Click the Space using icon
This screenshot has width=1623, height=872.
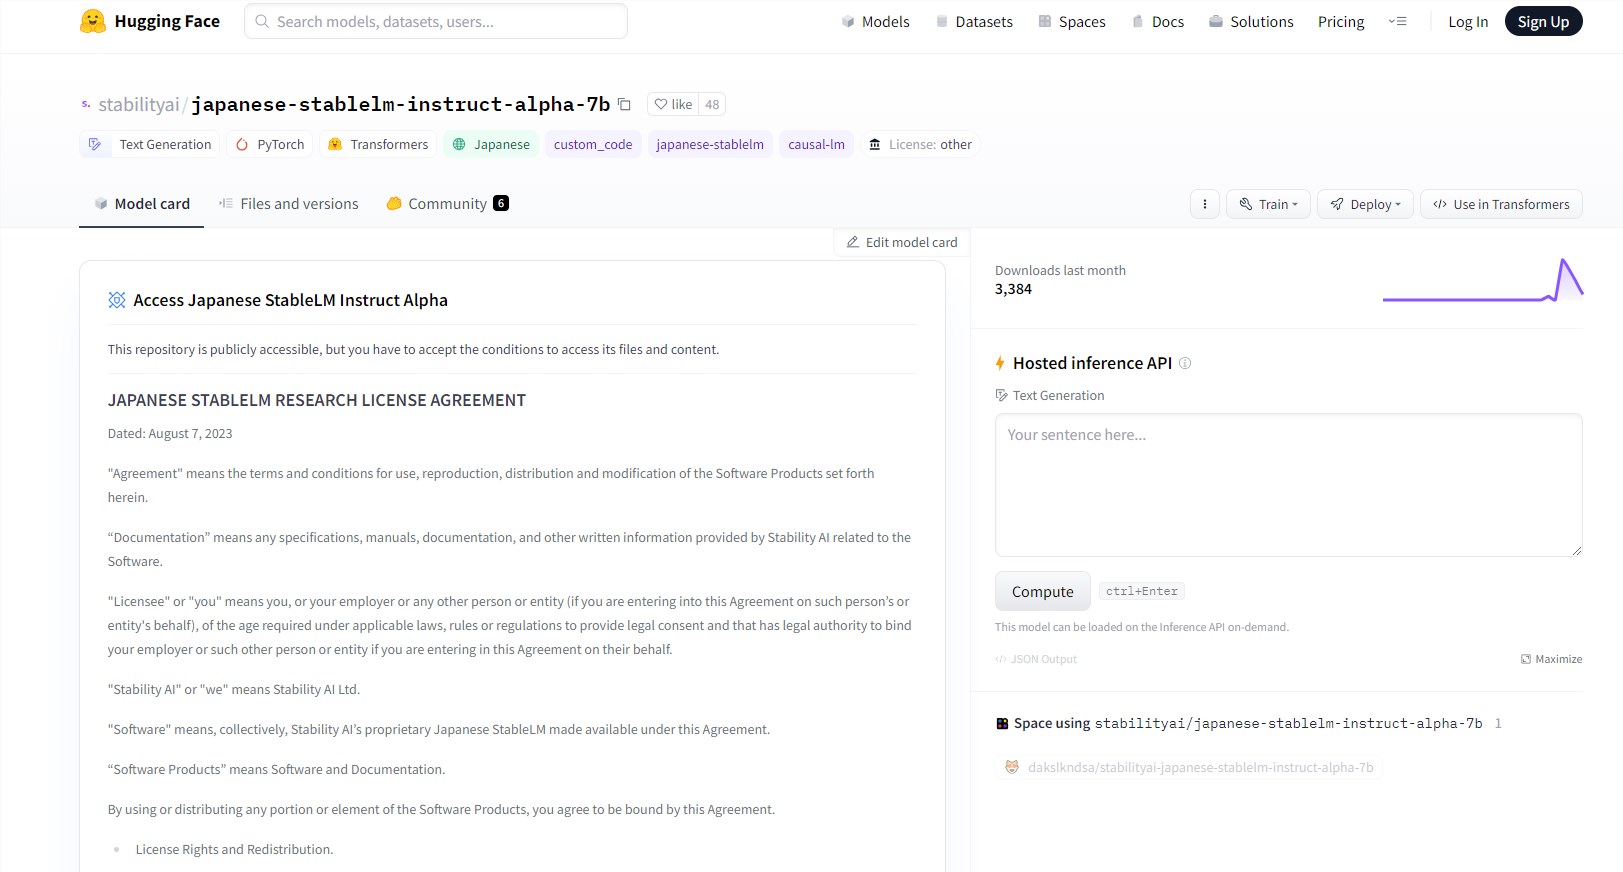click(1002, 723)
